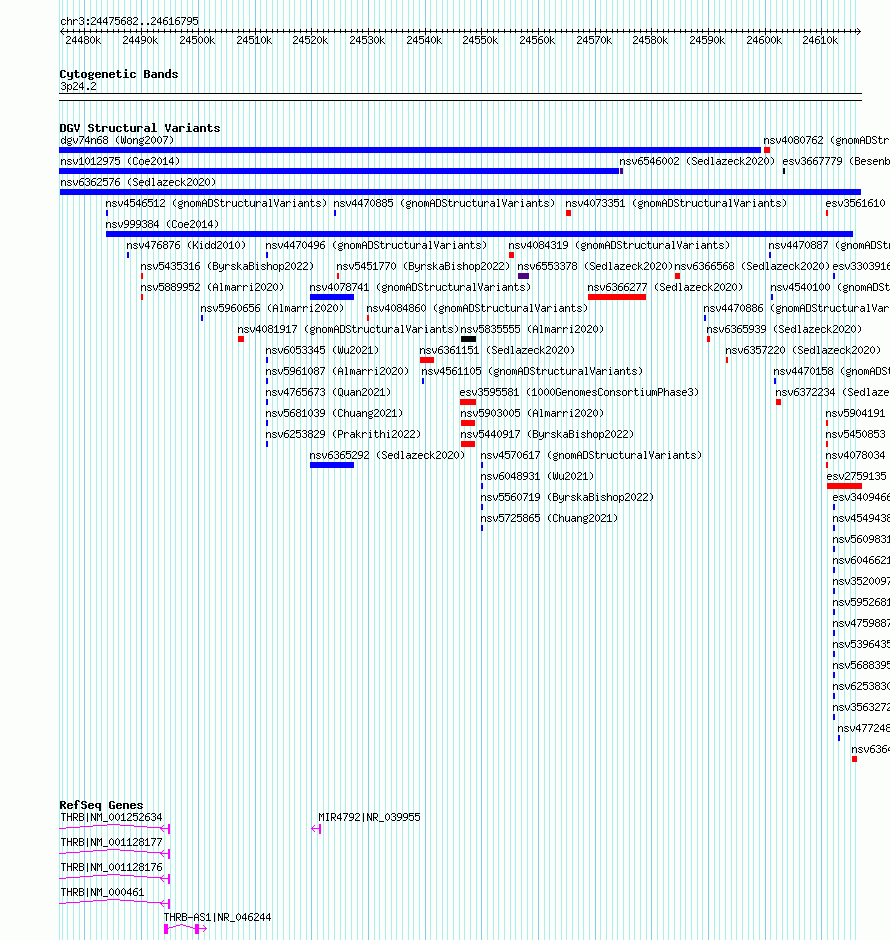This screenshot has width=890, height=940.
Task: Click the 3p24.2 cytogenetic band label
Action: (x=79, y=86)
